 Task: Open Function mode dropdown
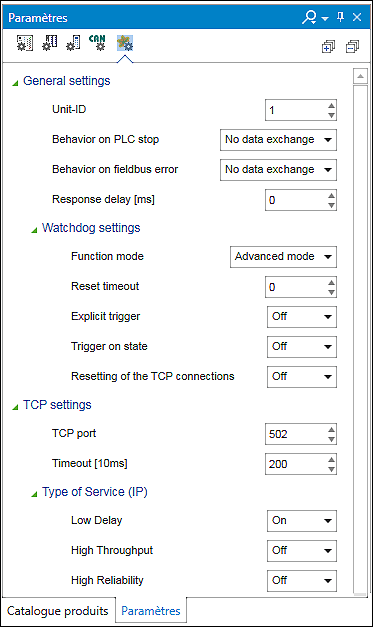click(x=283, y=257)
